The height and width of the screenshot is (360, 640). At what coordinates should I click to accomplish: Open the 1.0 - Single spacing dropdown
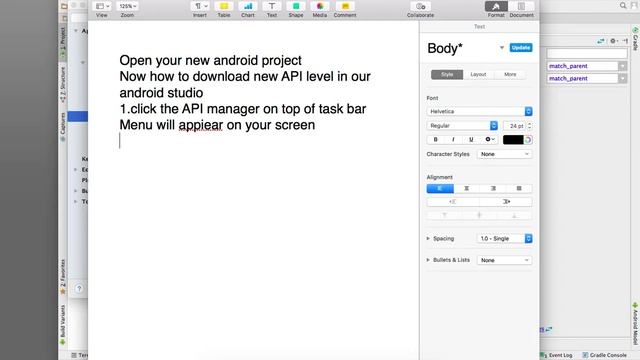point(504,238)
